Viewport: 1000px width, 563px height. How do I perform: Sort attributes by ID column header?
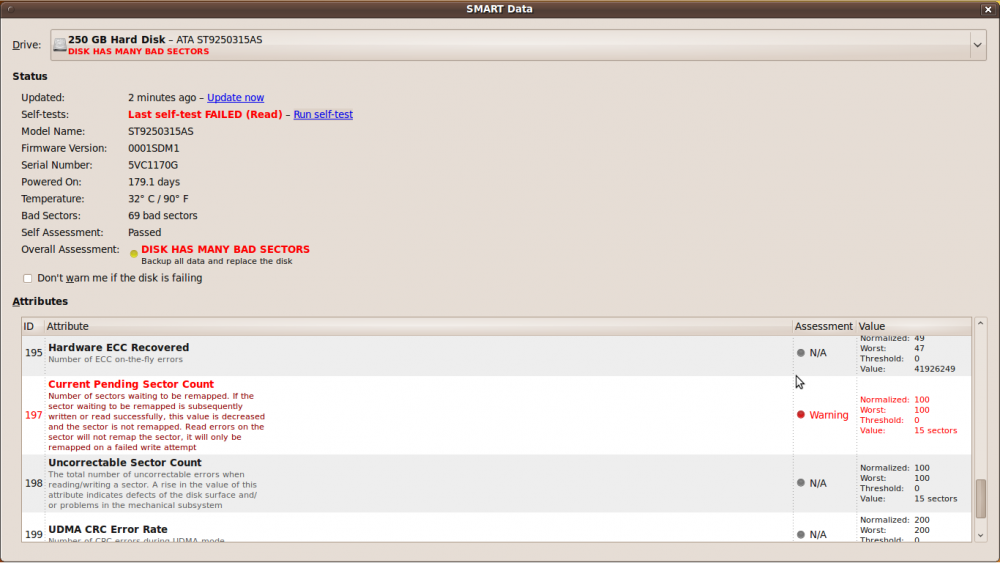[33, 326]
